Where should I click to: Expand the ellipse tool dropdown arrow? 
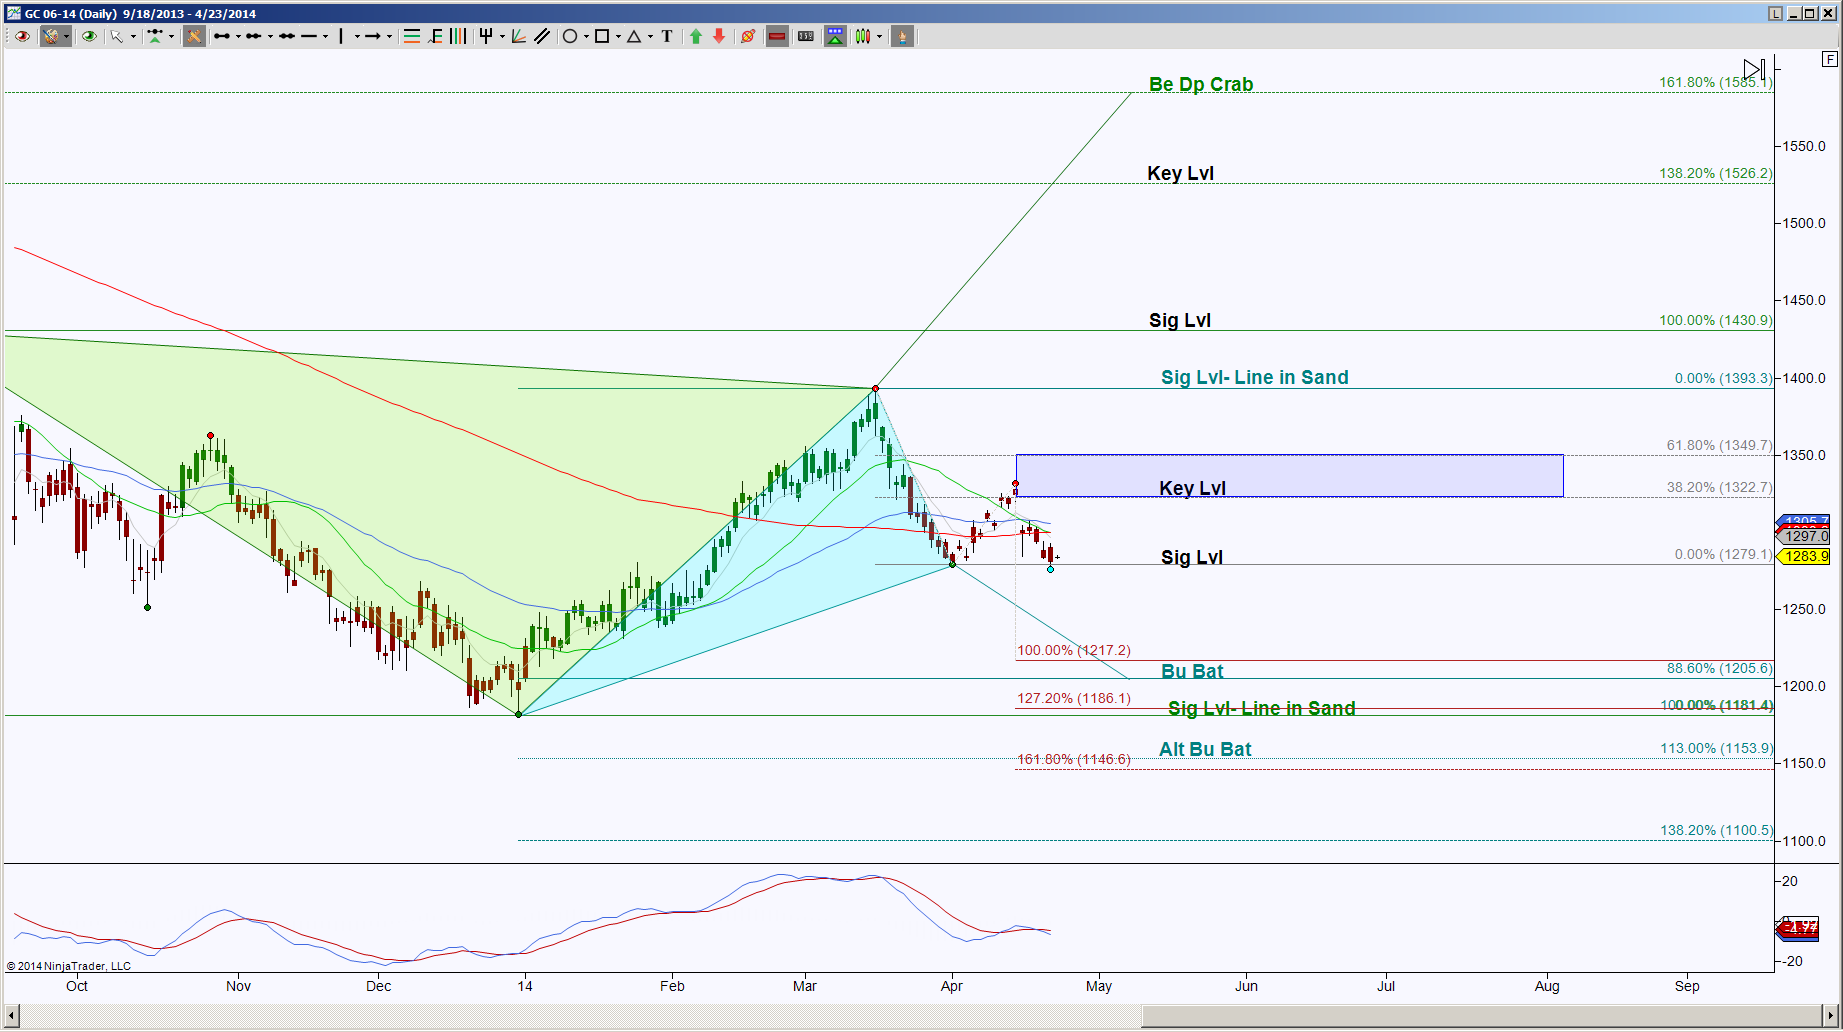point(586,36)
